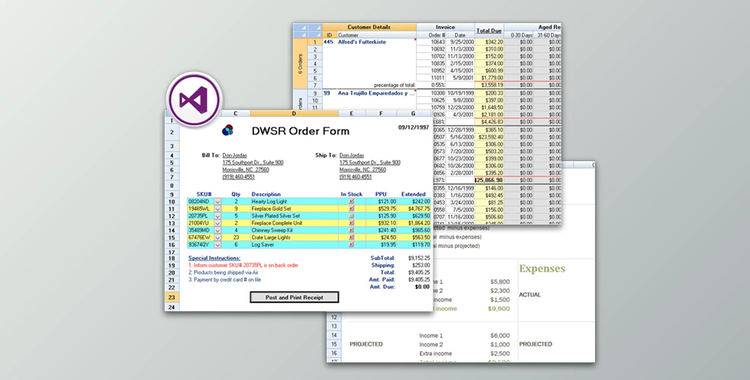Click Customer Details header in invoice sheet
The height and width of the screenshot is (380, 750).
pos(369,27)
